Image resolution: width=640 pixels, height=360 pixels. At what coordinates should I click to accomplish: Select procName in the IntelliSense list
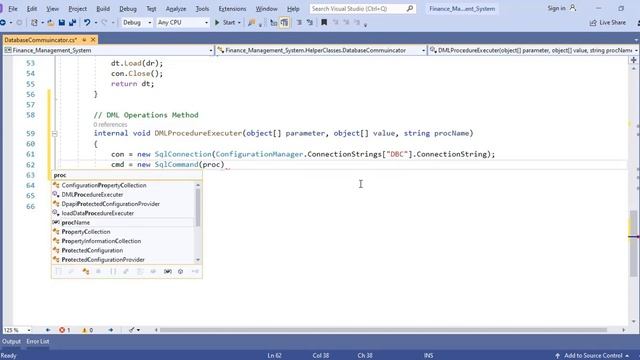pos(123,222)
